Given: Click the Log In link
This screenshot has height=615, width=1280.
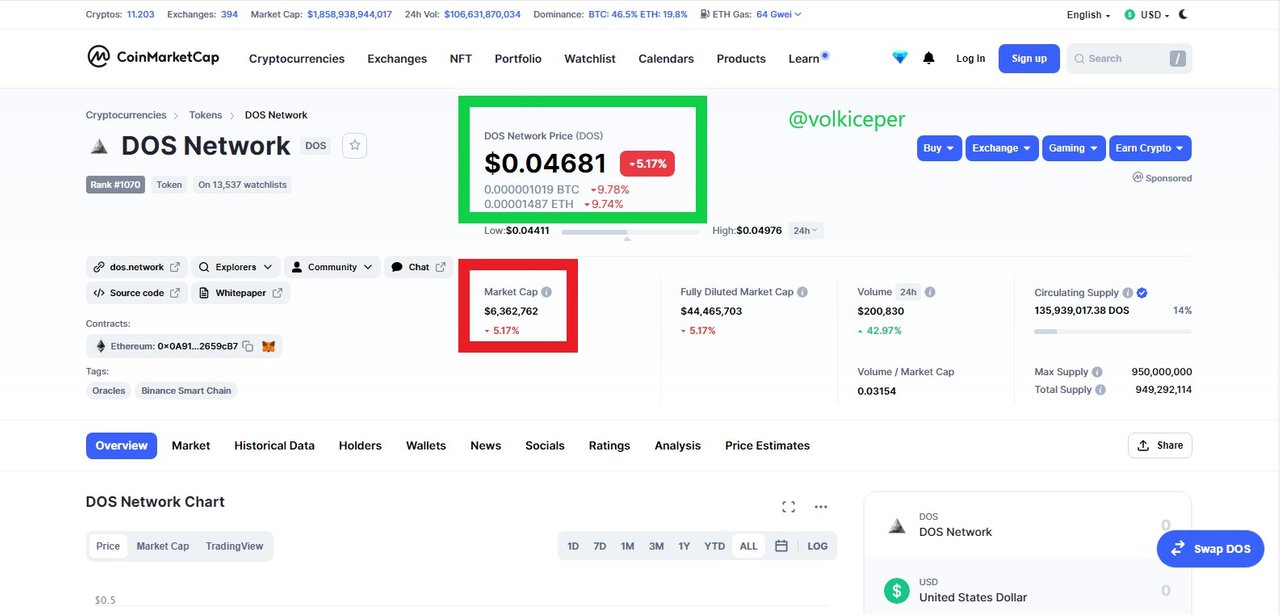Looking at the screenshot, I should click(970, 59).
